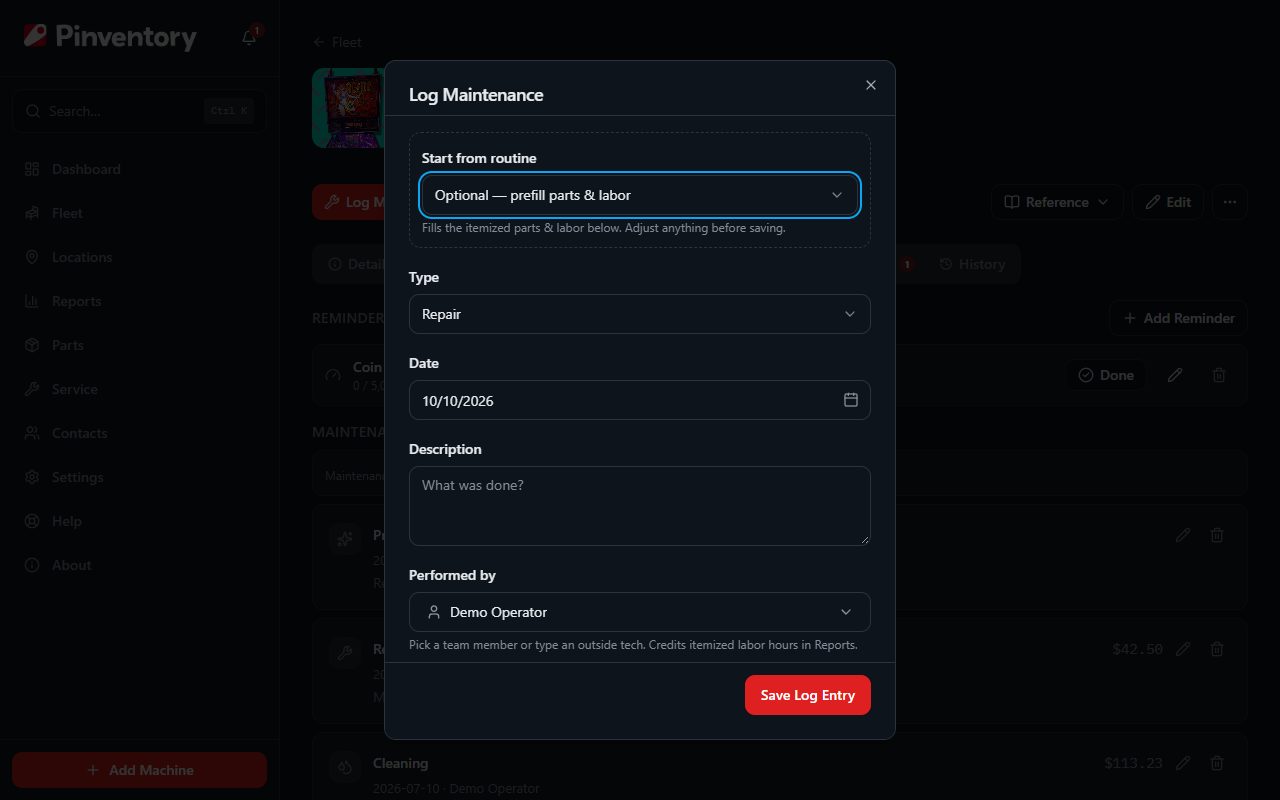Viewport: 1280px width, 800px height.
Task: Click into the Date field
Action: click(x=640, y=400)
